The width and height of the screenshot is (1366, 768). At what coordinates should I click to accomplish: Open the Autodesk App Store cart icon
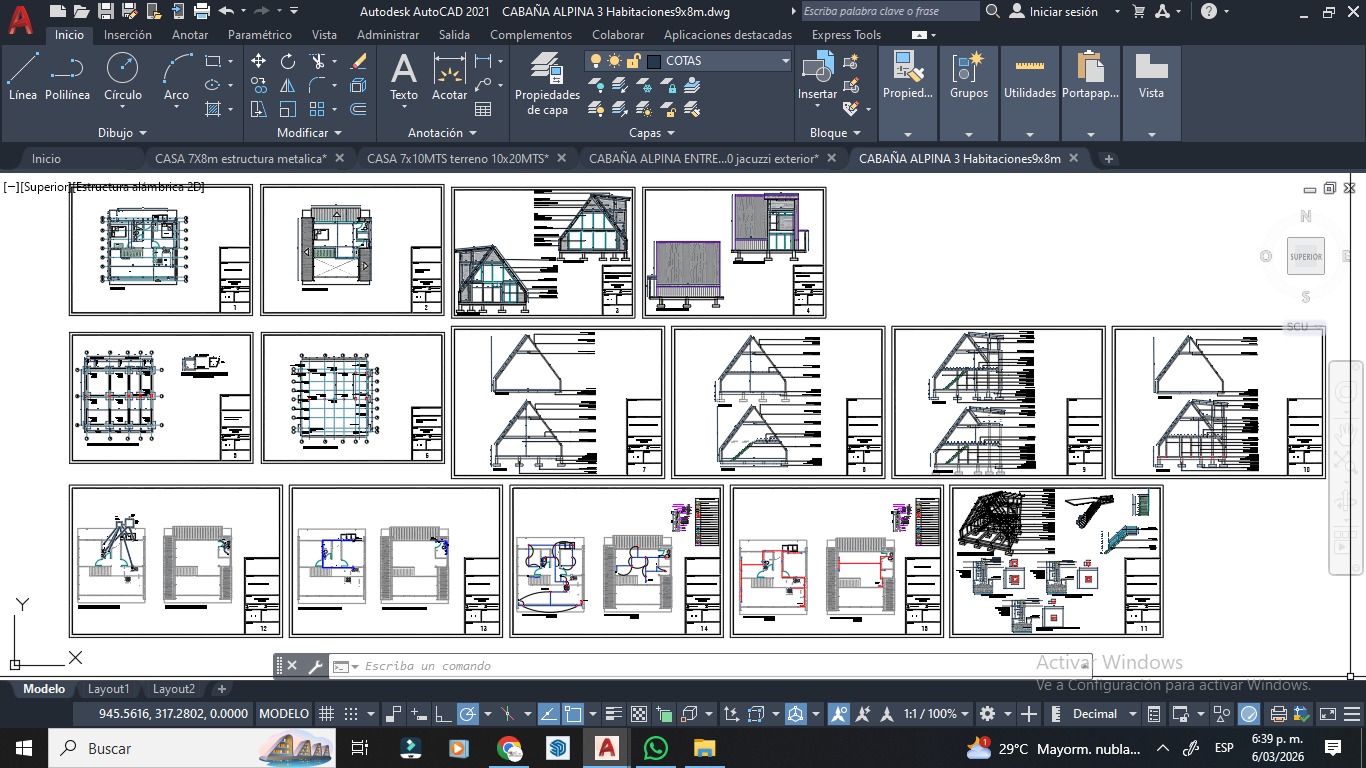pyautogui.click(x=1138, y=11)
